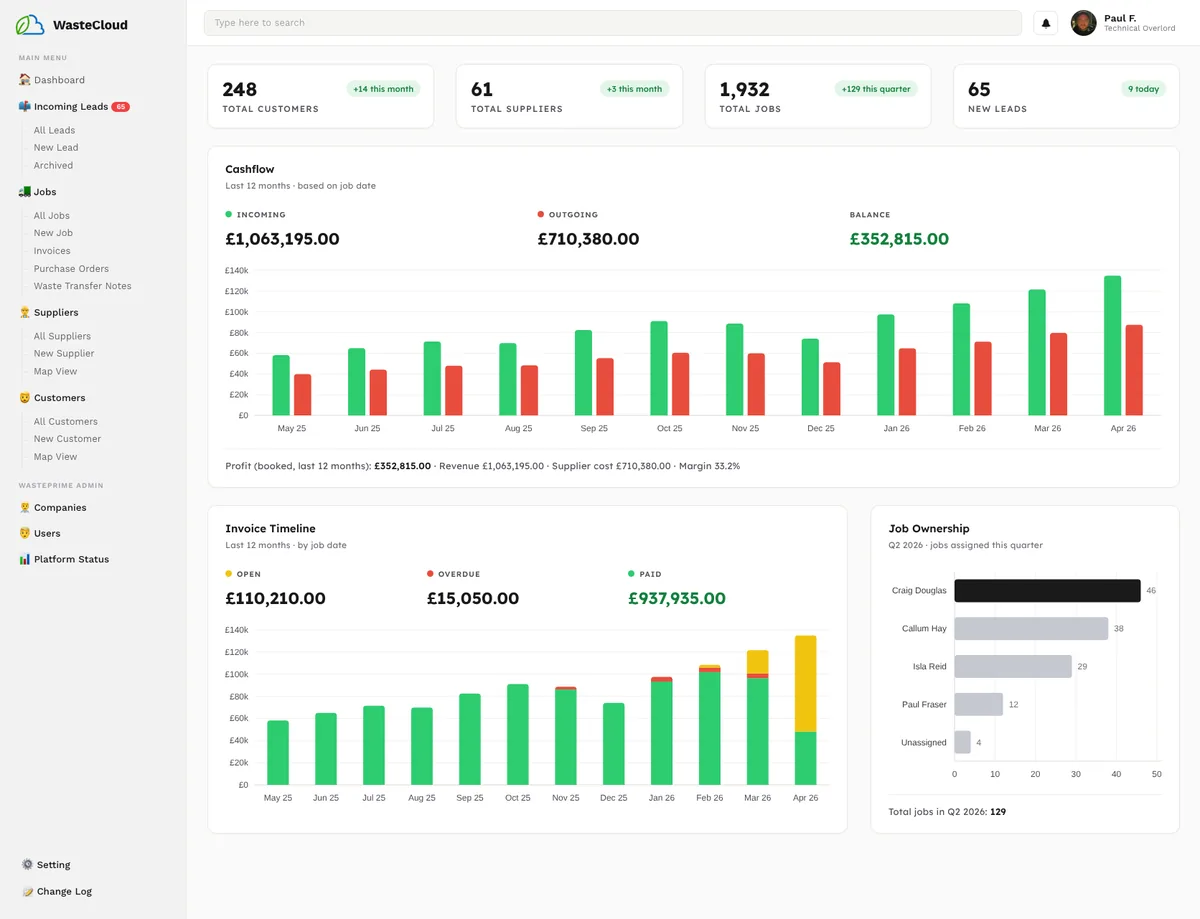Click the Callum Hay ownership bar

click(1031, 629)
